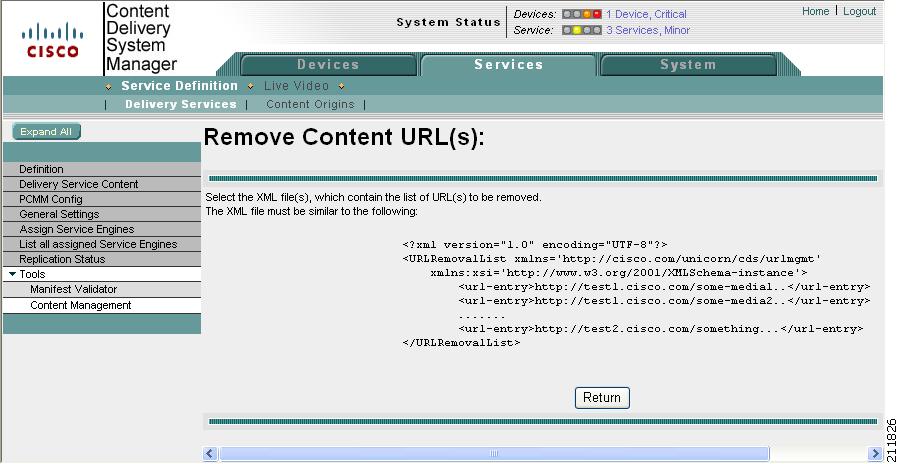
Task: Open Replication Status in sidebar
Action: pyautogui.click(x=102, y=259)
